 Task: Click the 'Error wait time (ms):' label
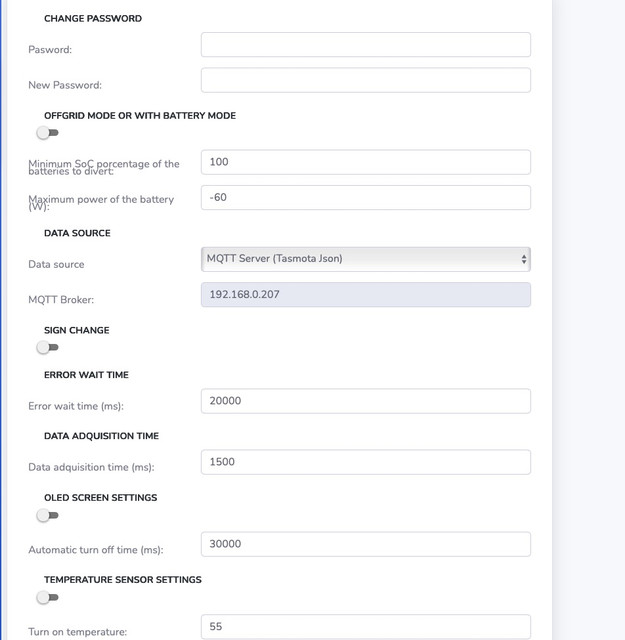pos(76,406)
